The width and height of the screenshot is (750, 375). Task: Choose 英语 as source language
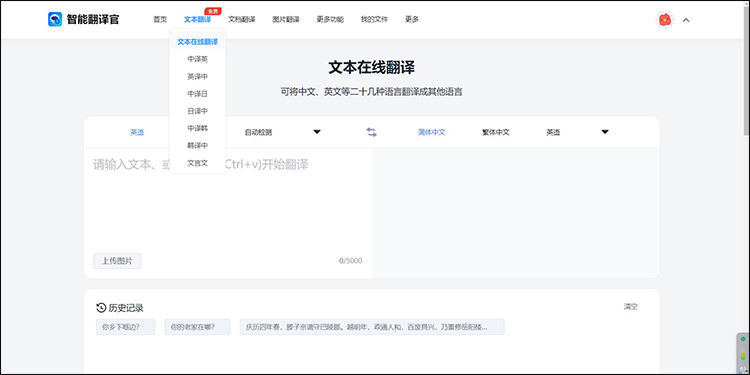[x=137, y=132]
